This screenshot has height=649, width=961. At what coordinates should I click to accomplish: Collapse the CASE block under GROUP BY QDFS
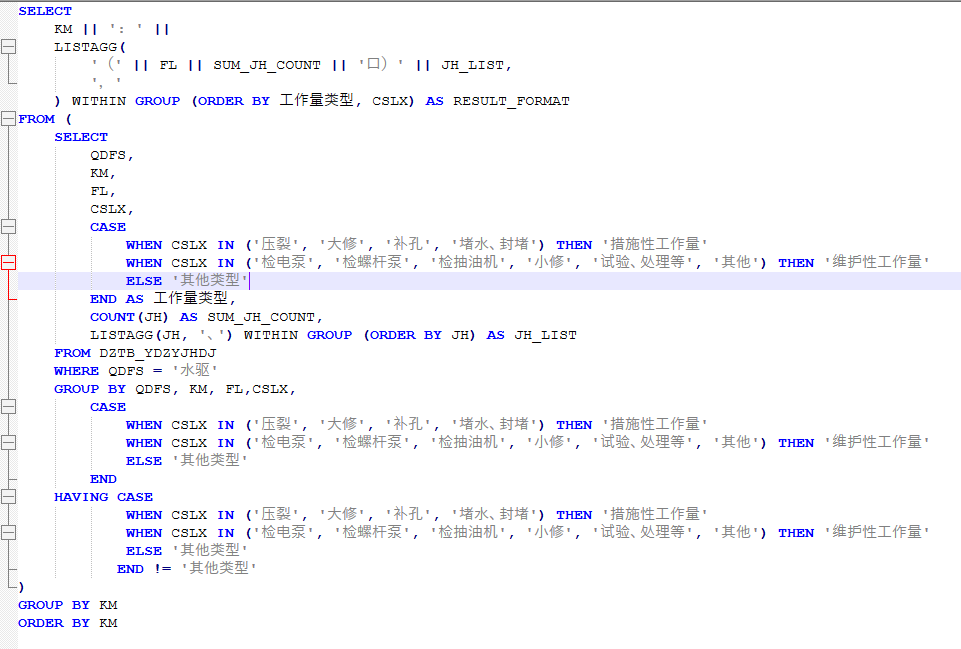9,407
